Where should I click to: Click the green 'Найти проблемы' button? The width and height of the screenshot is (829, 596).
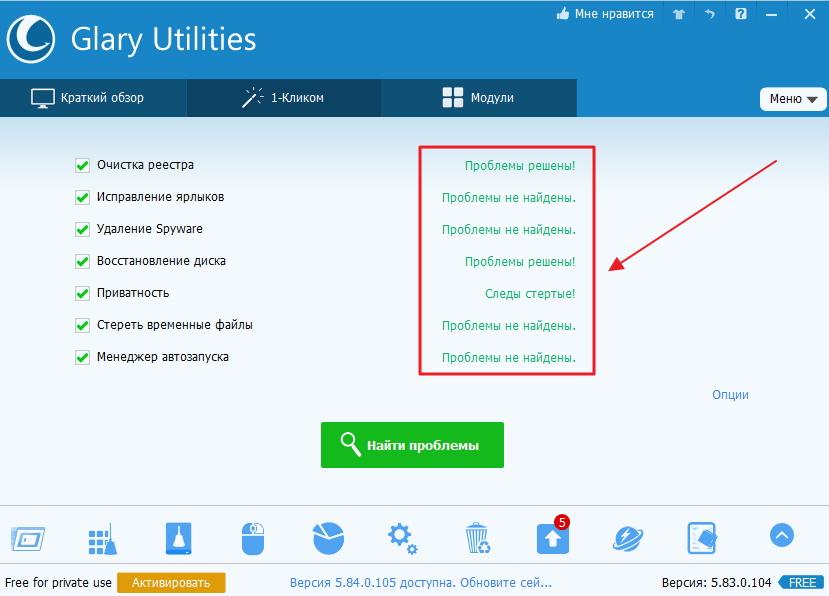point(412,445)
